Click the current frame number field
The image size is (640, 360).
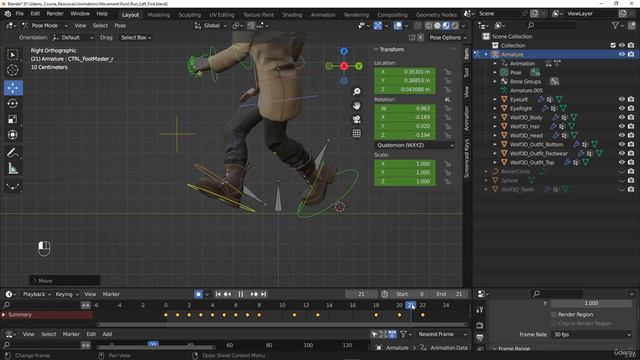361,294
